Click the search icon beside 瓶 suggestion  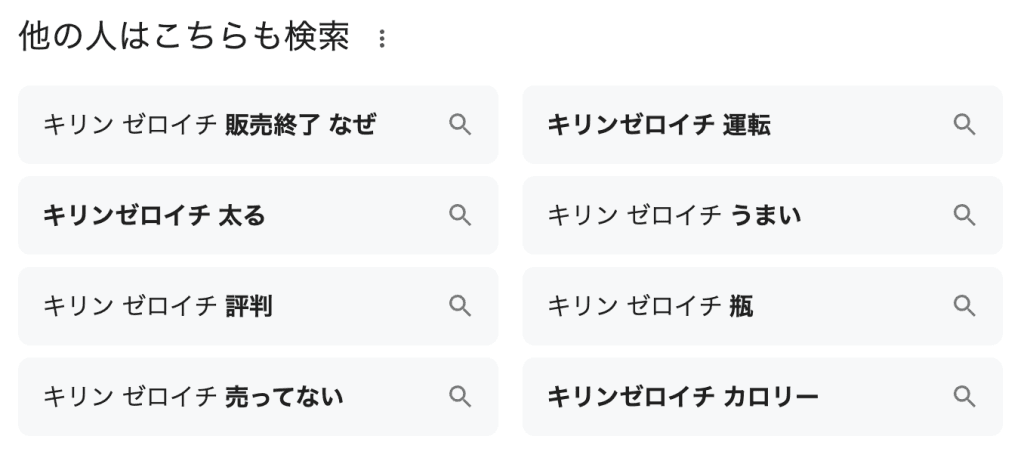[964, 306]
